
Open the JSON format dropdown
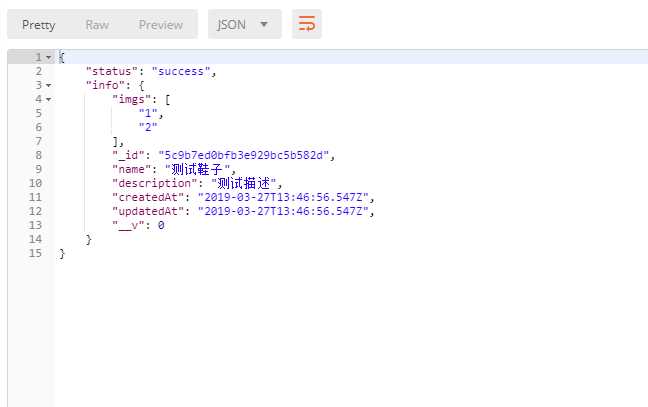(x=244, y=24)
